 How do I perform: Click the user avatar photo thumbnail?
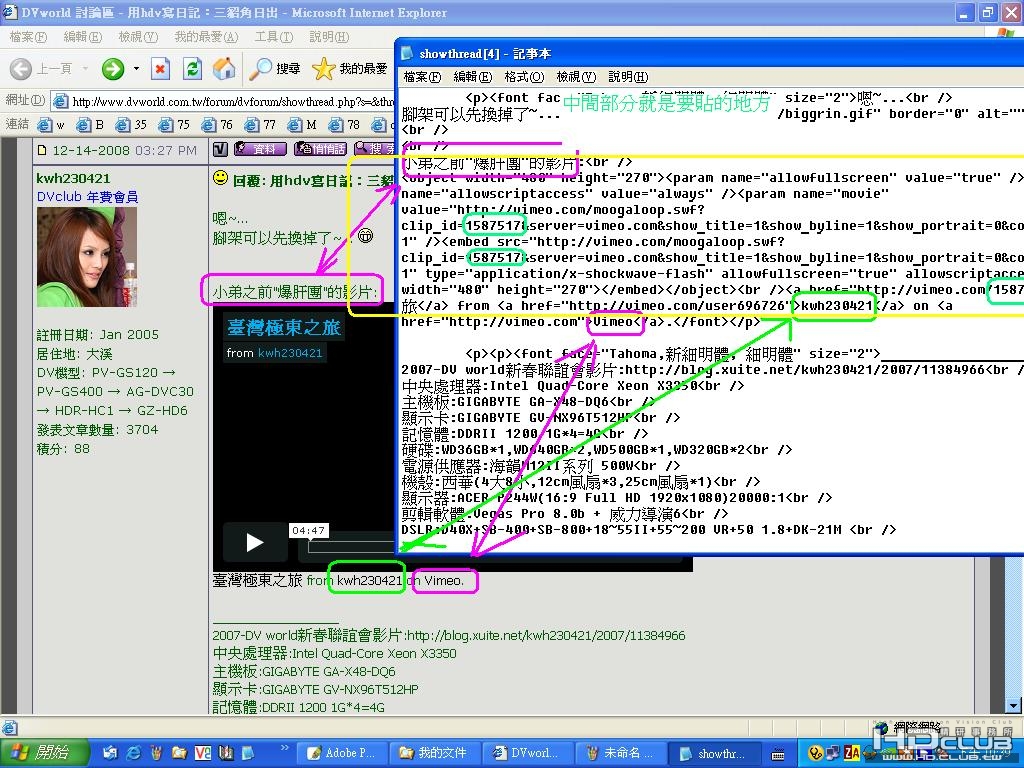[87, 257]
